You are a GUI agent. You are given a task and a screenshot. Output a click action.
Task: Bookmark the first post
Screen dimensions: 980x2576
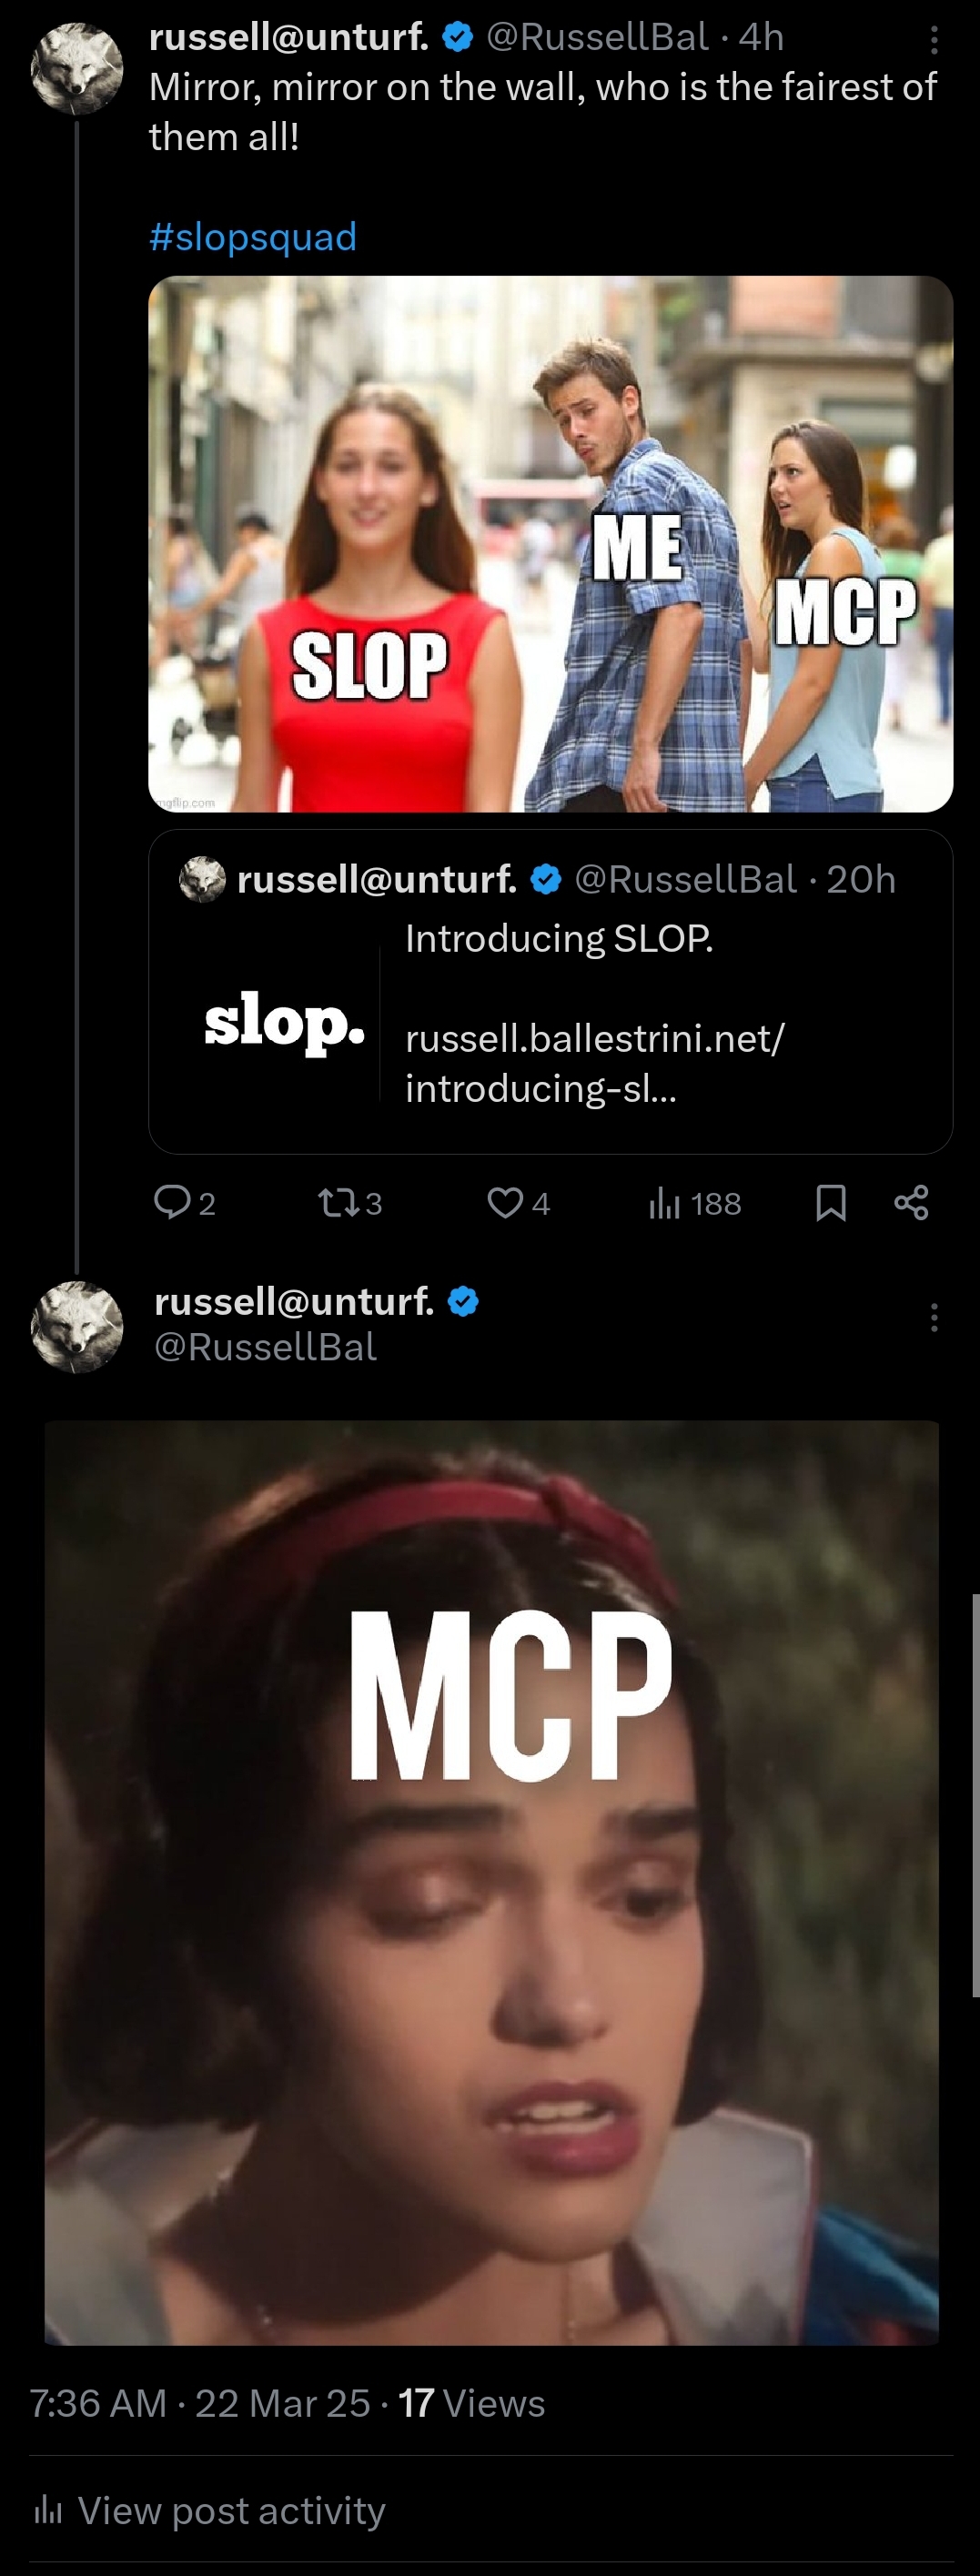tap(831, 1202)
